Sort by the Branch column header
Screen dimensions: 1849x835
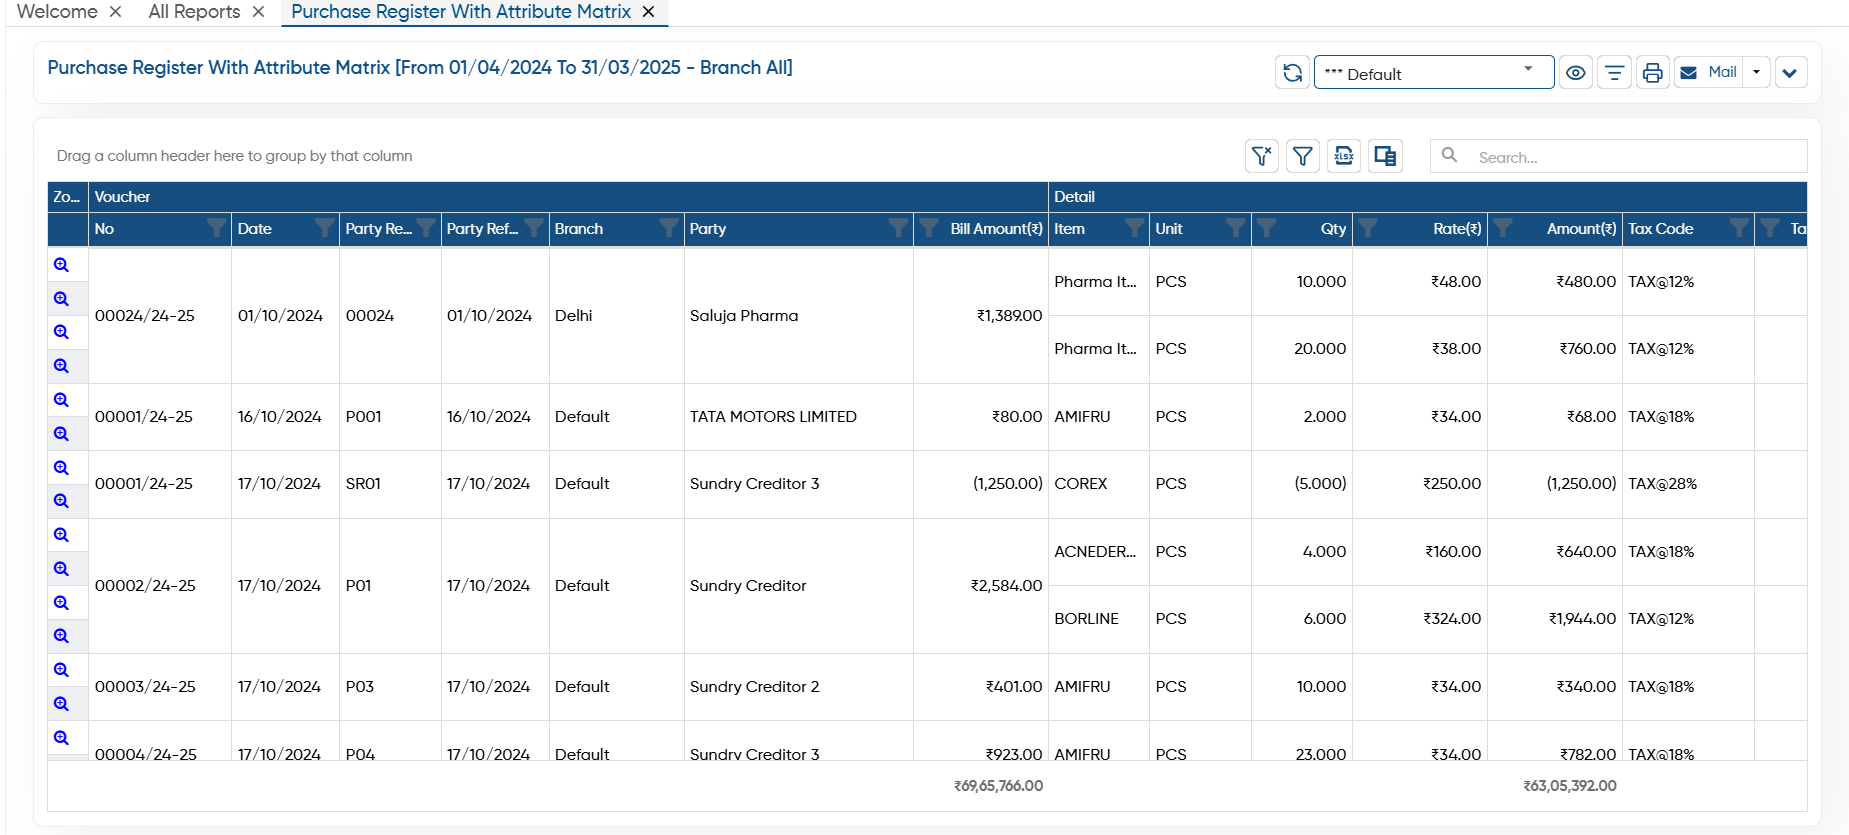coord(579,229)
